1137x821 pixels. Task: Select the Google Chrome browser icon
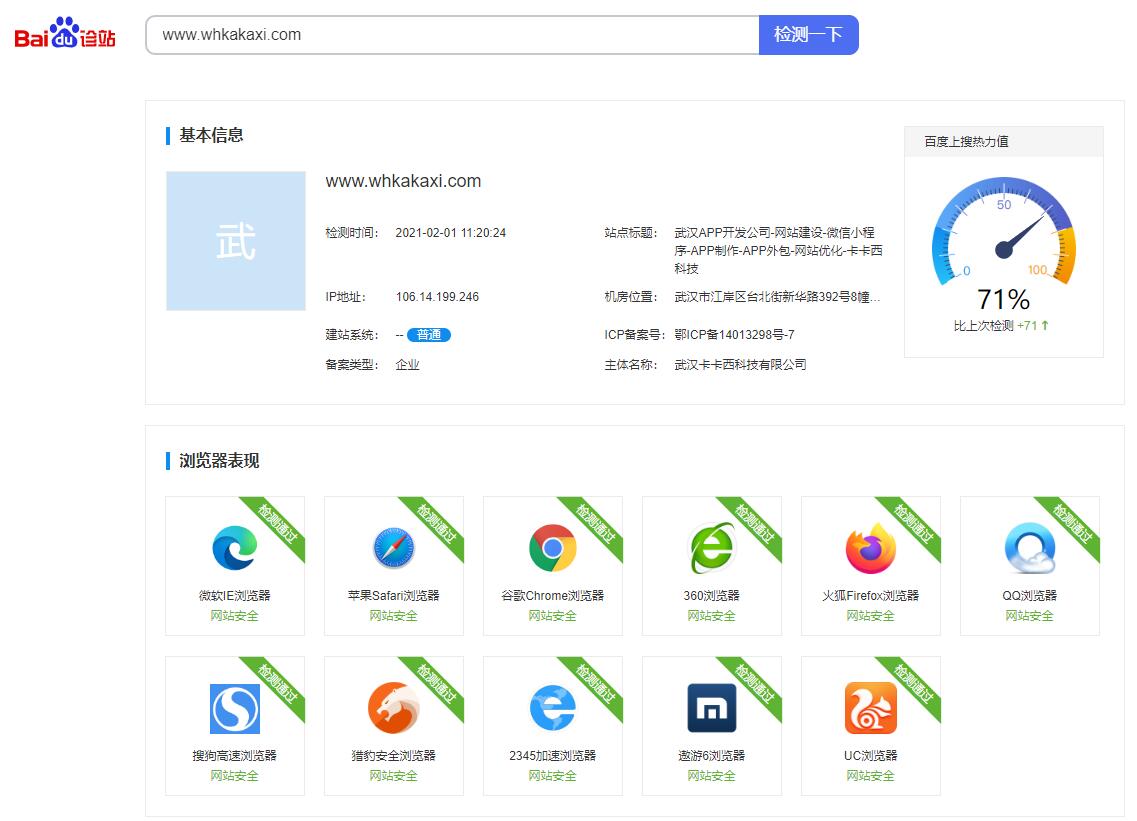(x=553, y=548)
